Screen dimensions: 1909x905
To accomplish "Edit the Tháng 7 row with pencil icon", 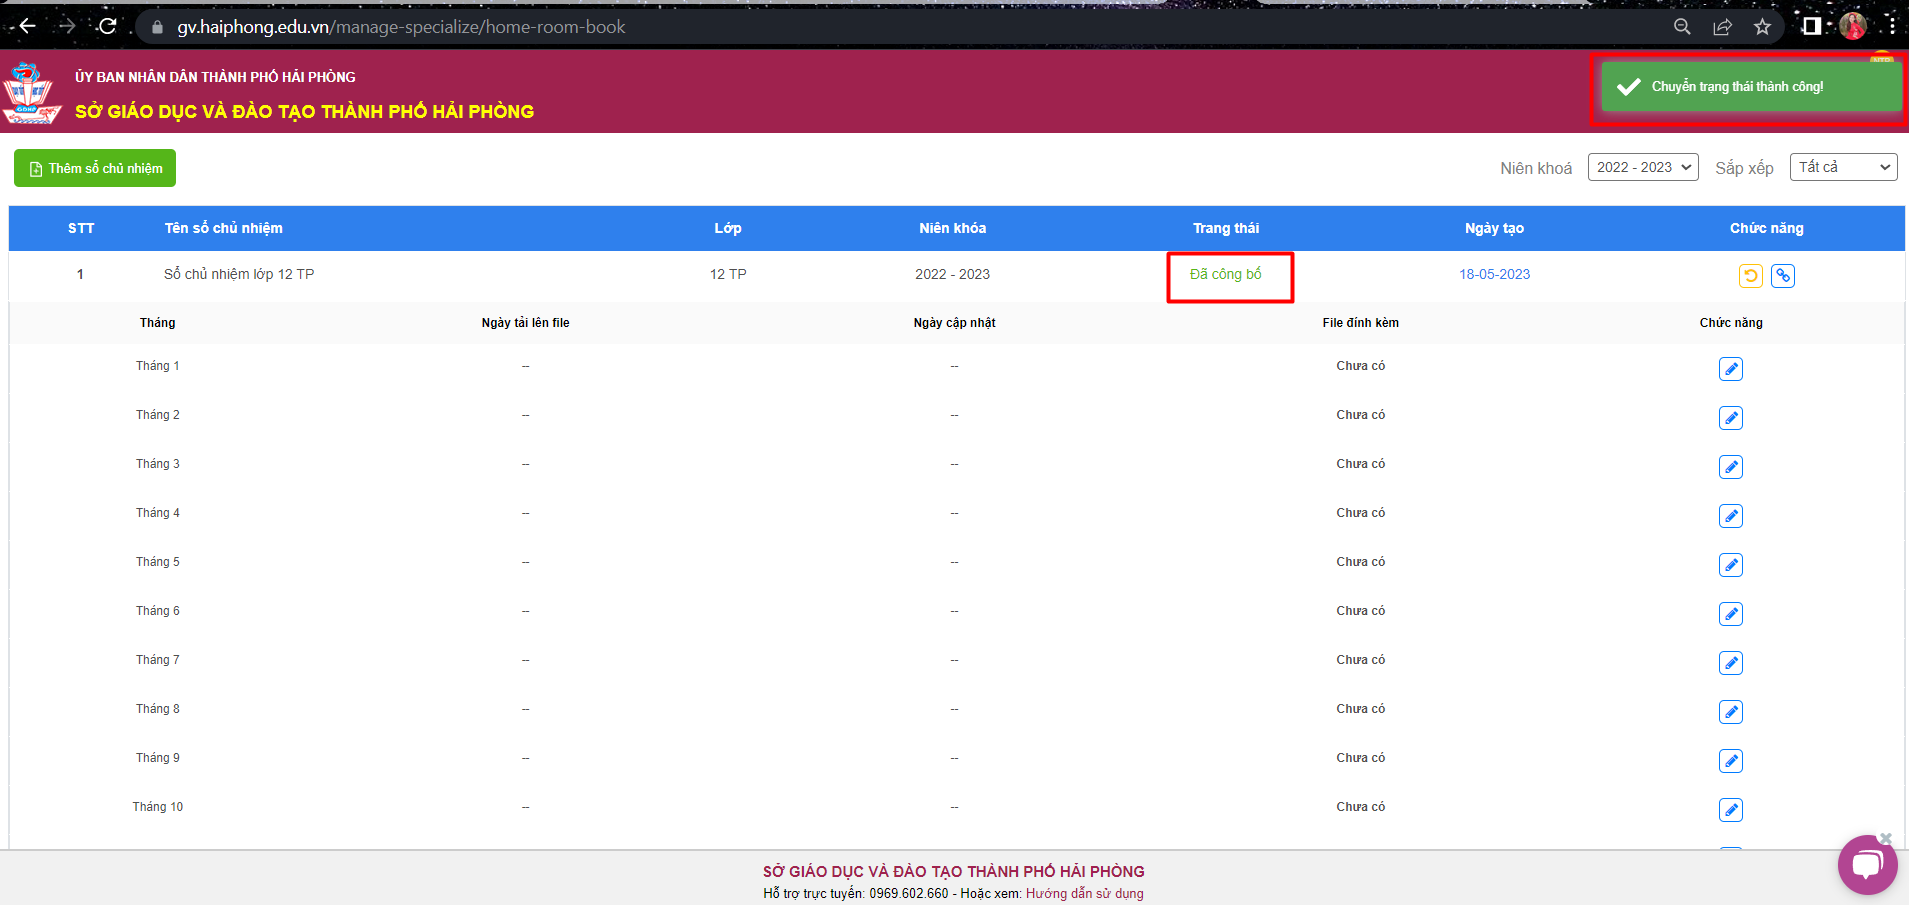I will click(1730, 663).
